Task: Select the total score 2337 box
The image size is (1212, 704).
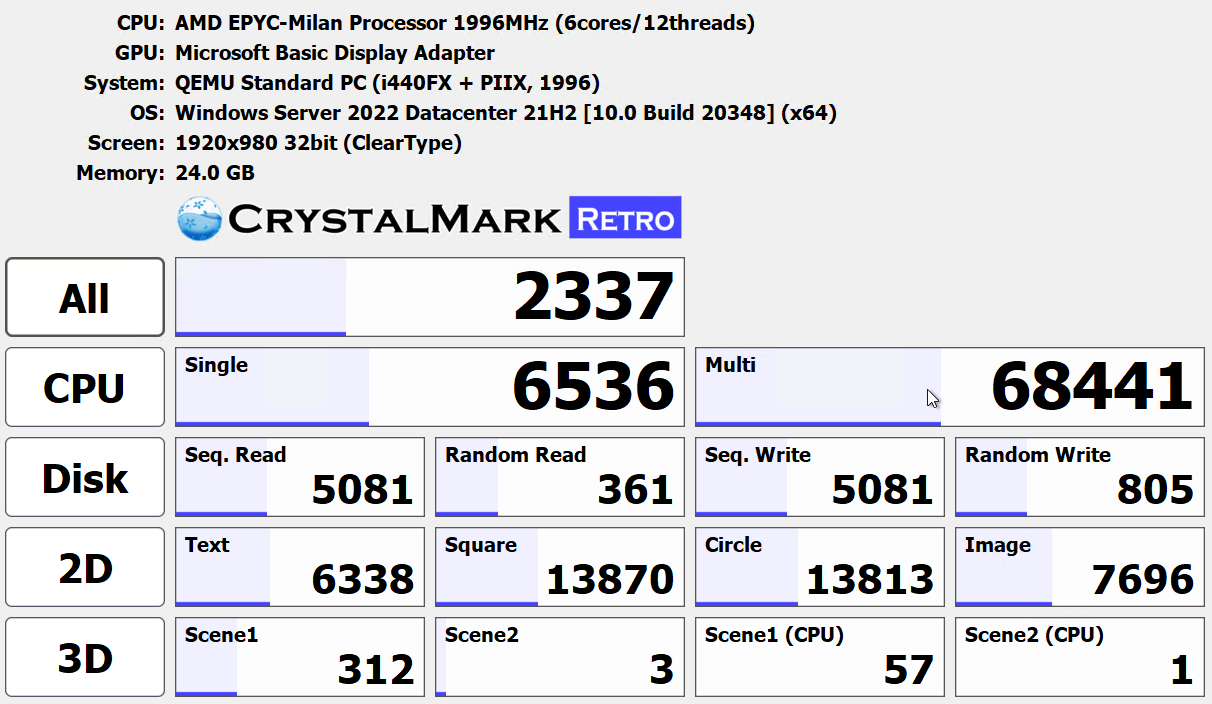Action: (x=430, y=297)
